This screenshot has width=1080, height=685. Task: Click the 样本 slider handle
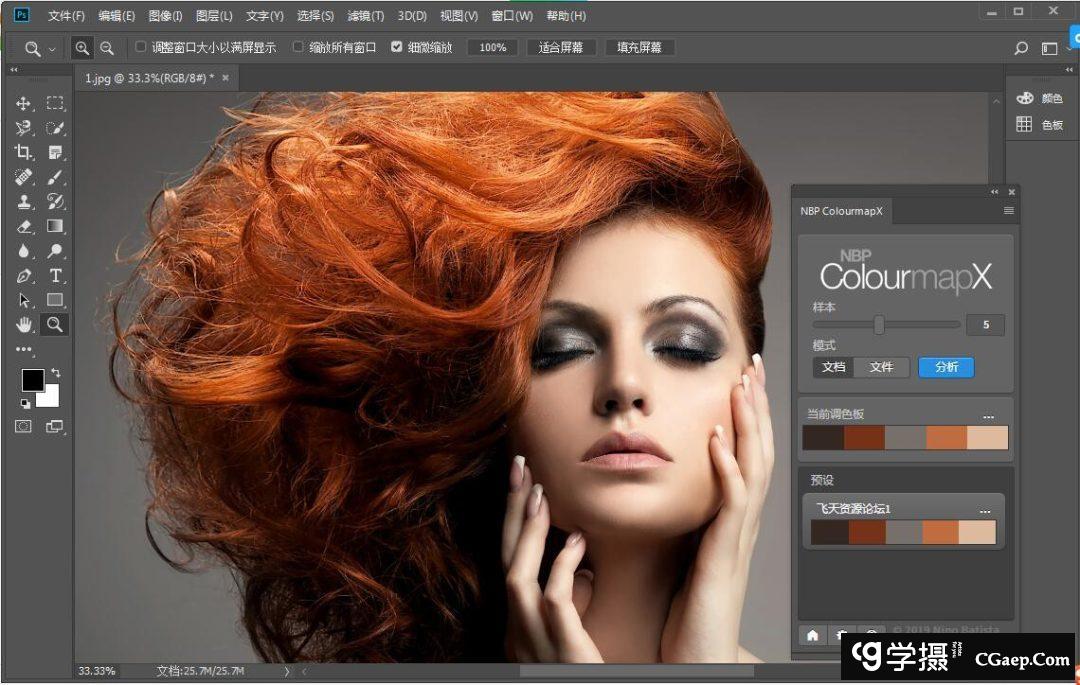879,325
